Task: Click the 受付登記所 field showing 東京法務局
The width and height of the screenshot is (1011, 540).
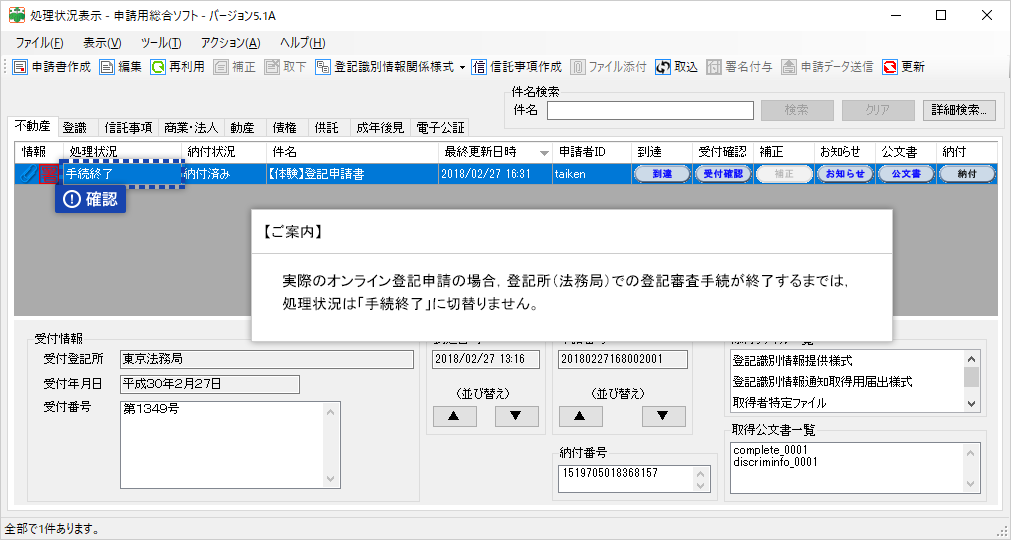Action: pos(267,360)
